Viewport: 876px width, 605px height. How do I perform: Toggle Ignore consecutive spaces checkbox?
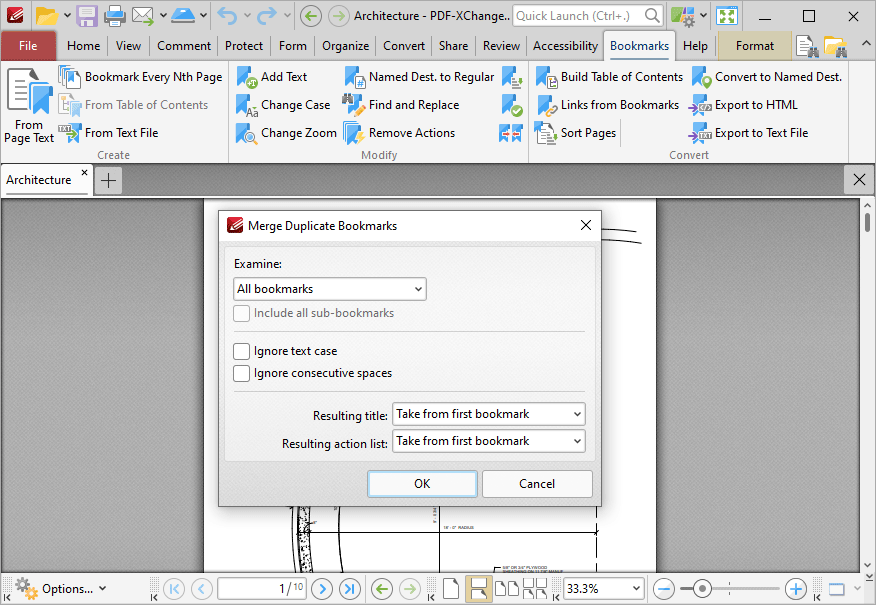pos(241,373)
